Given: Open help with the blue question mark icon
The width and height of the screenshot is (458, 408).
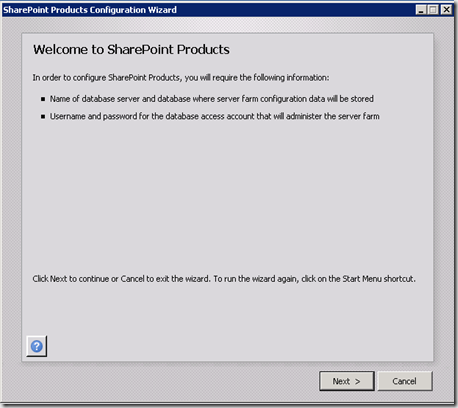Looking at the screenshot, I should pyautogui.click(x=37, y=346).
